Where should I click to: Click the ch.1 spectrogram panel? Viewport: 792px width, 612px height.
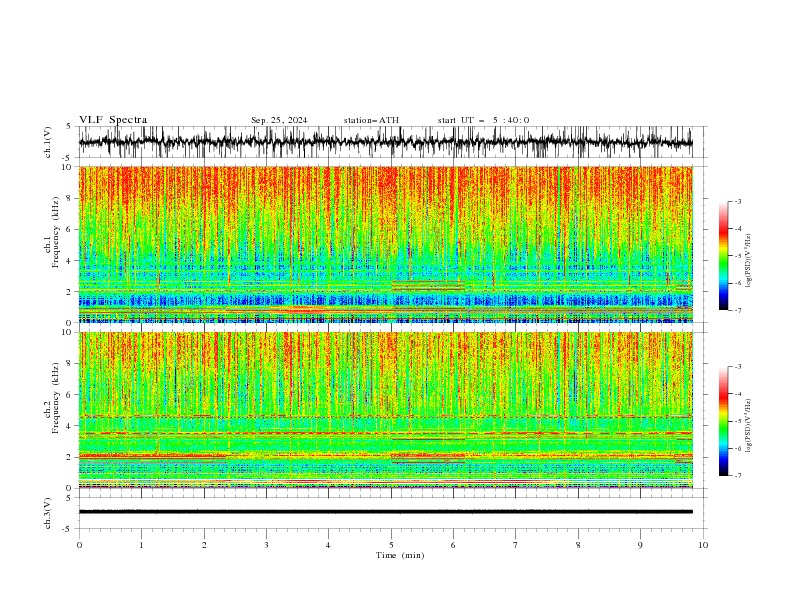pos(386,244)
